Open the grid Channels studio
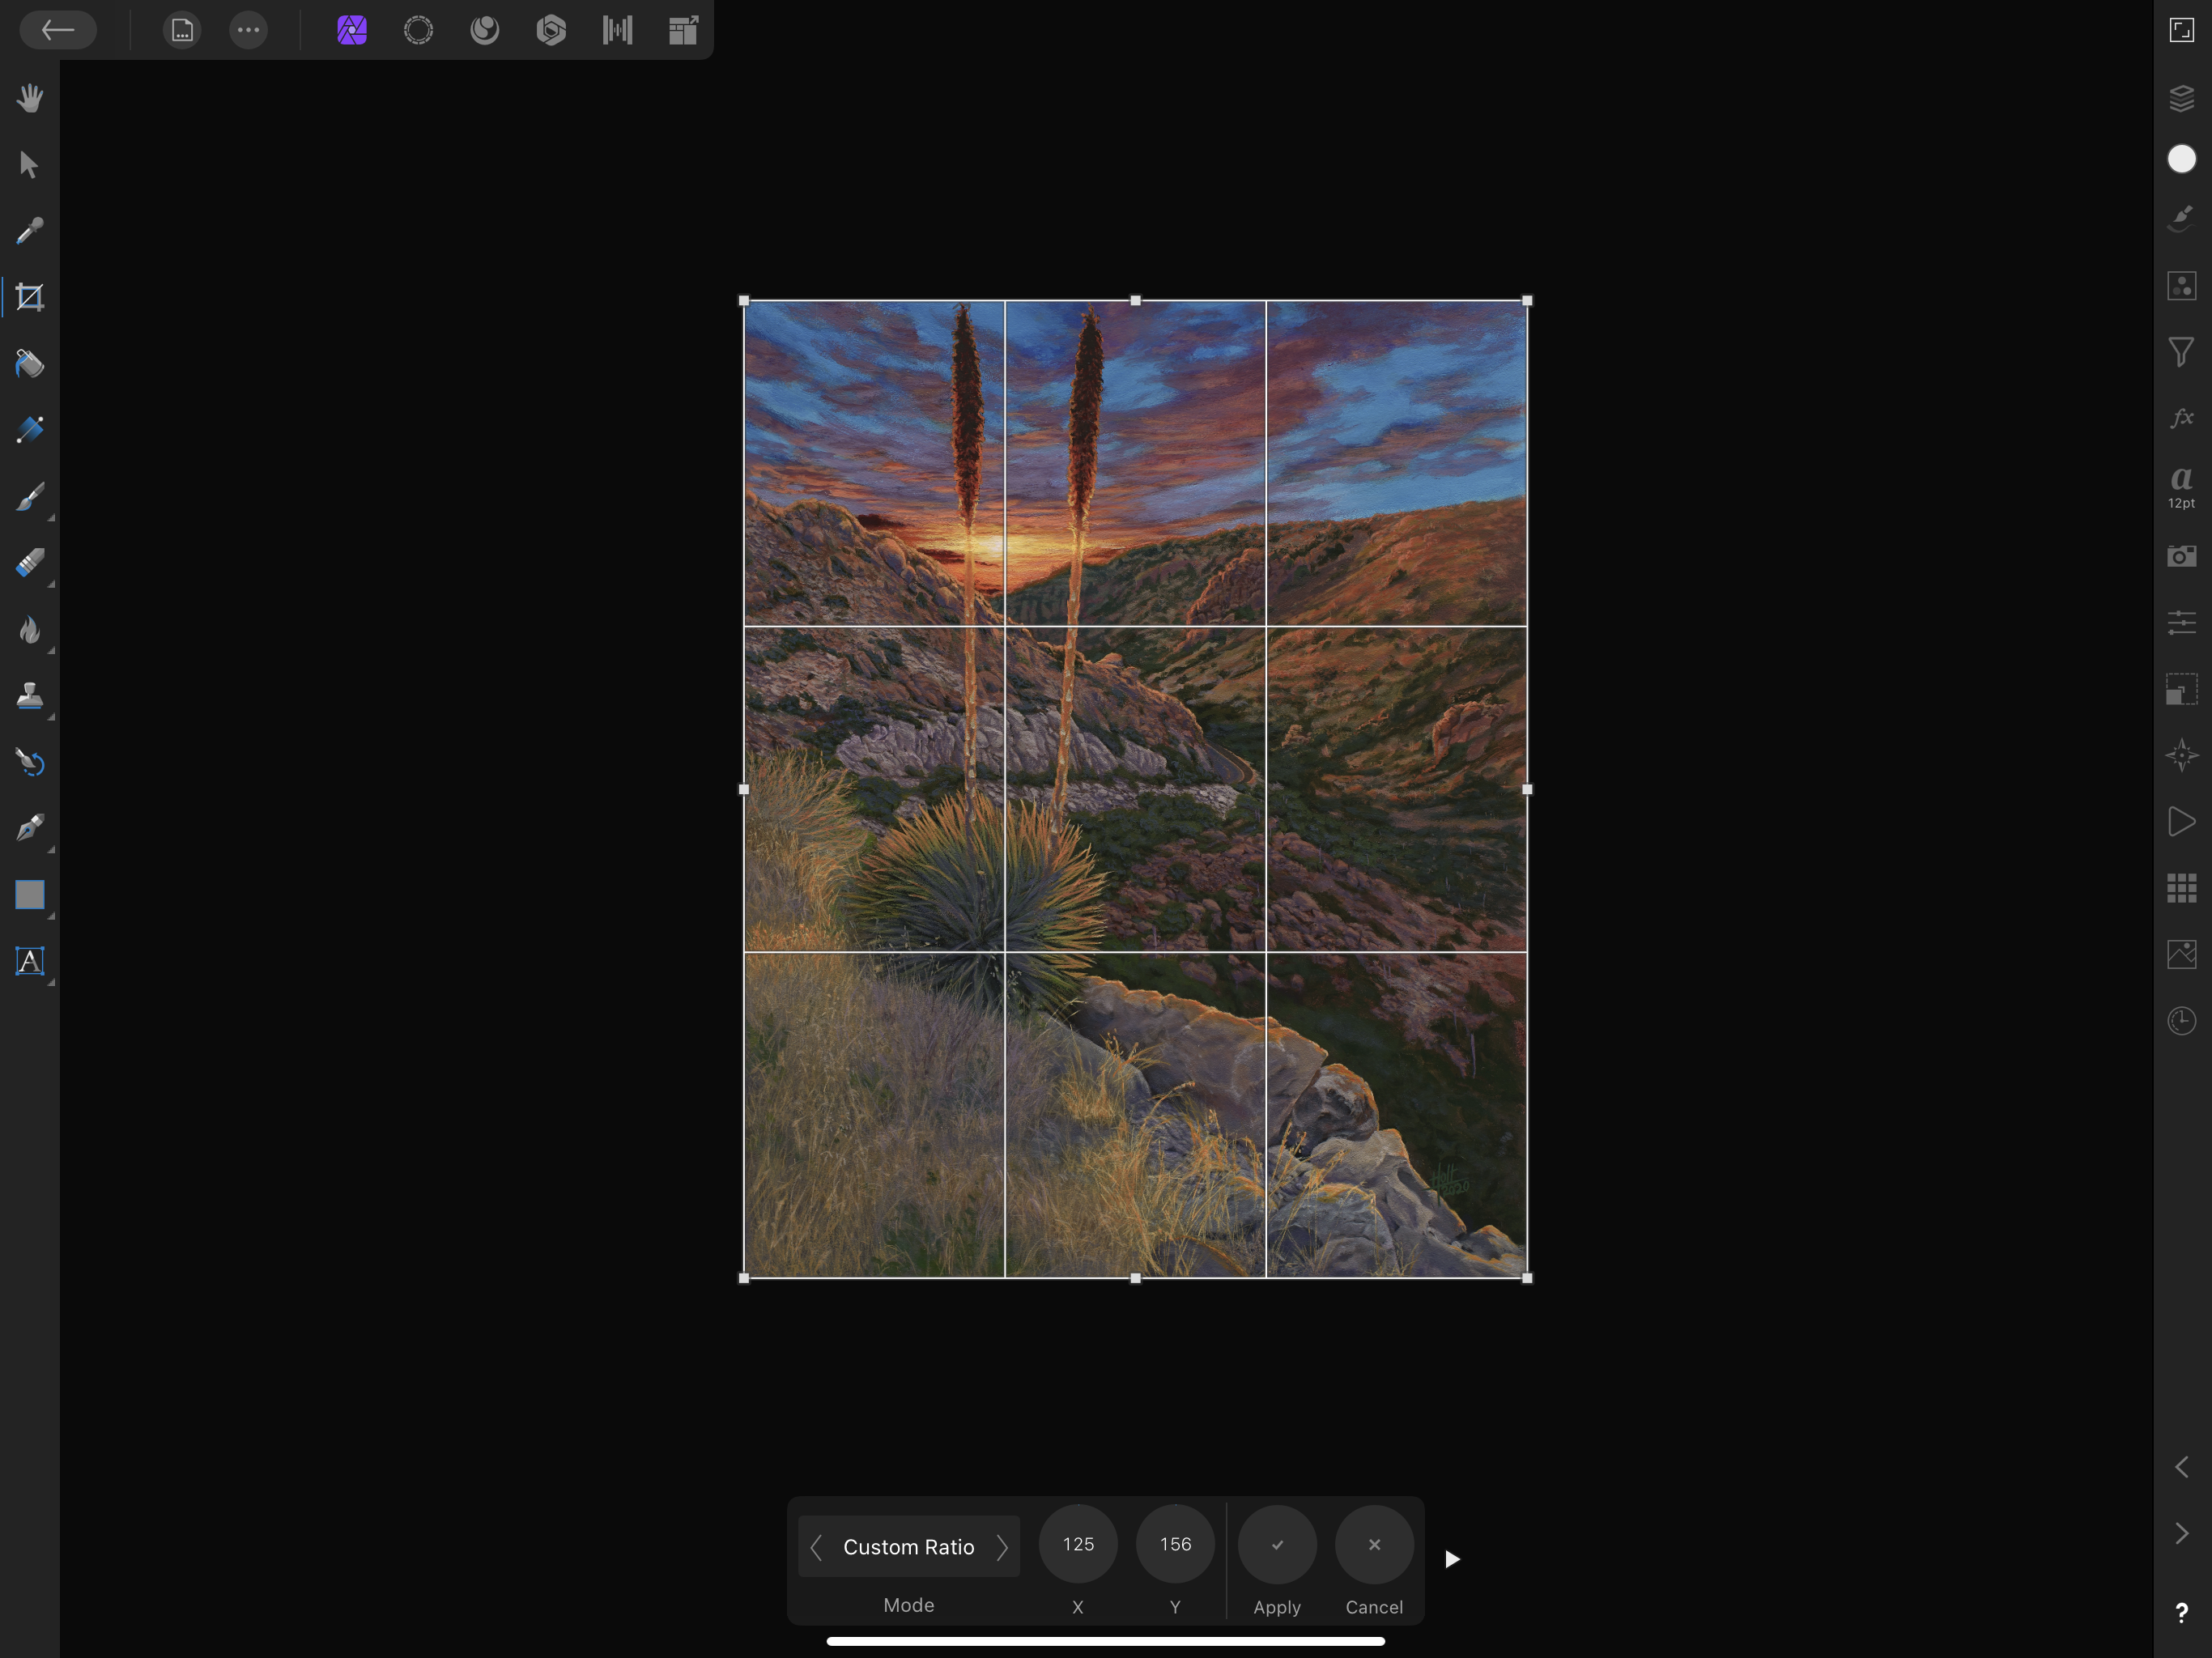 tap(2181, 888)
